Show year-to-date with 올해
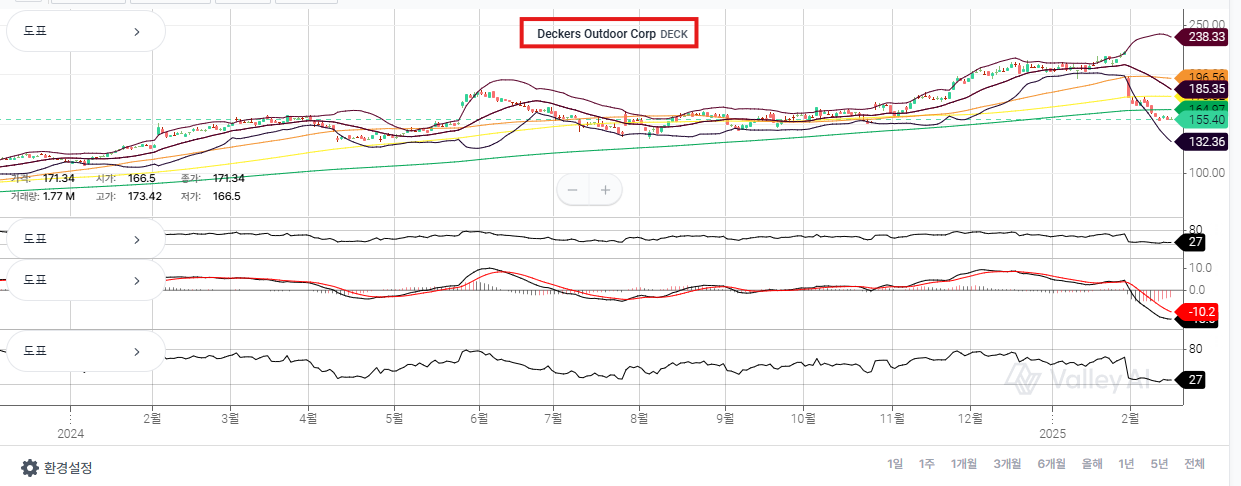Viewport: 1241px width, 486px height. (1093, 464)
